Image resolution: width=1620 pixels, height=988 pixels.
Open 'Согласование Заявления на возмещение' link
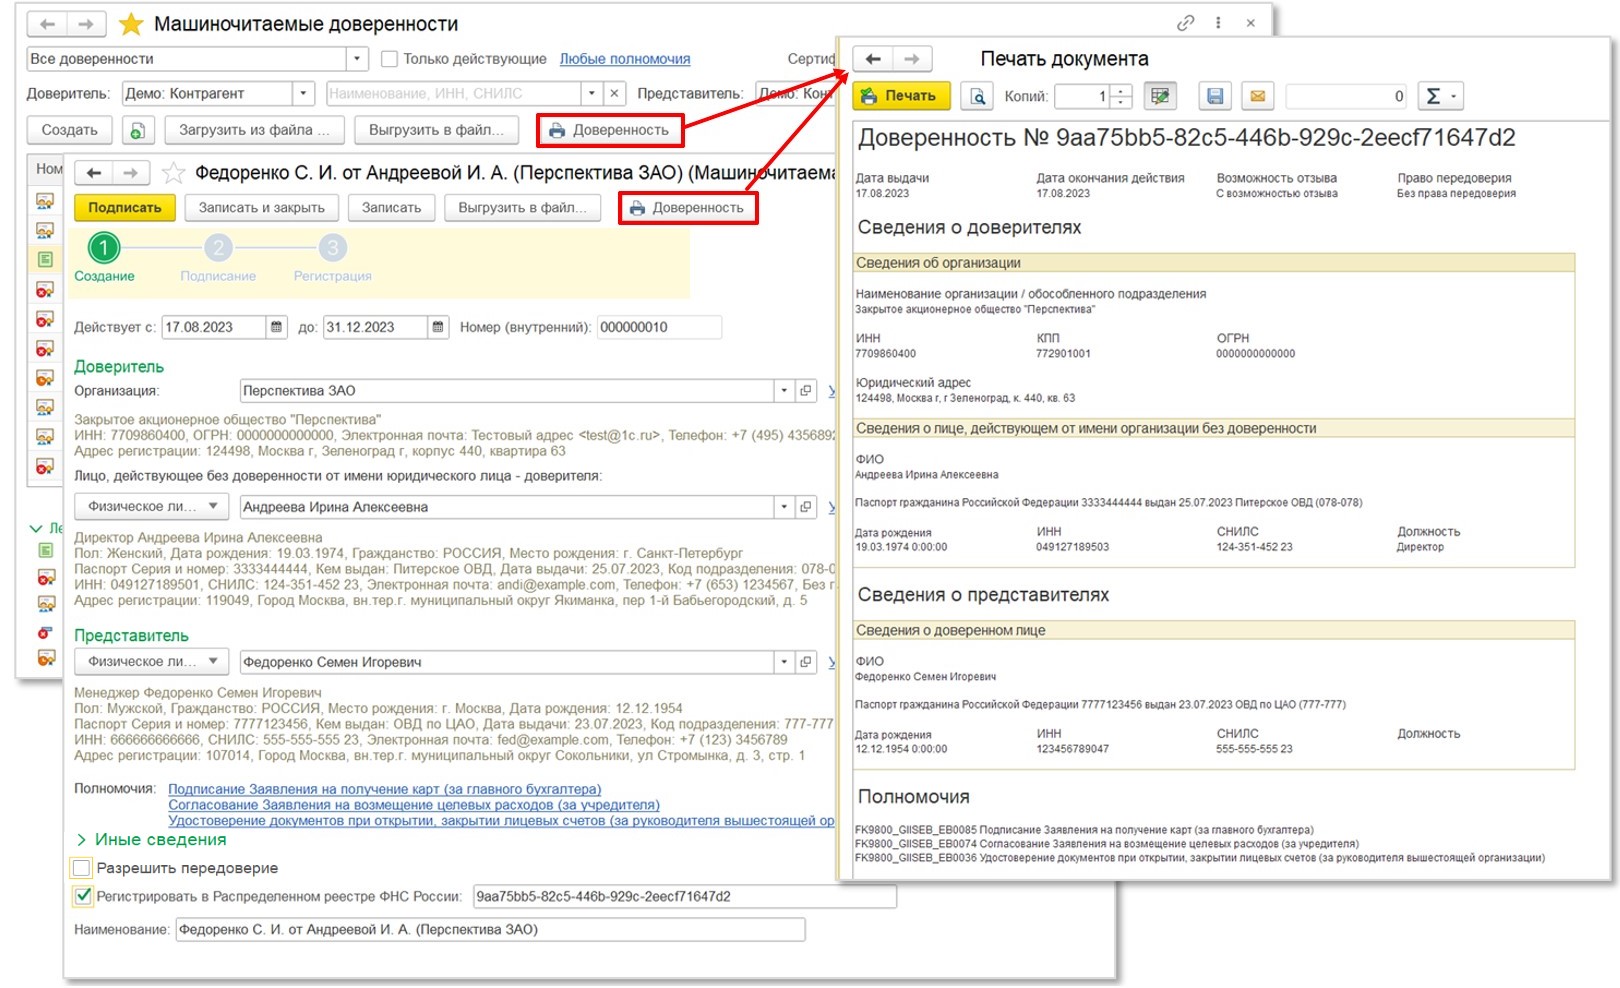414,805
